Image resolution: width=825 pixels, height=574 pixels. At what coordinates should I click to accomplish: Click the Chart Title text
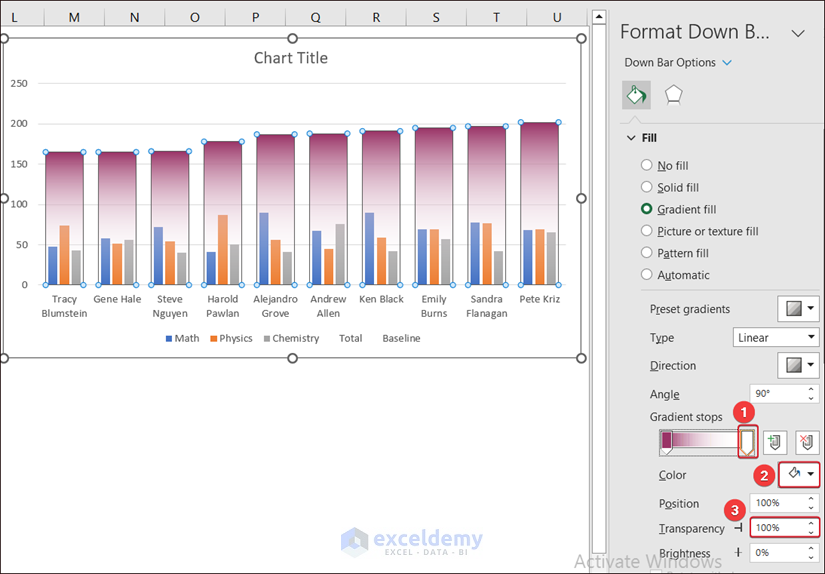point(290,58)
